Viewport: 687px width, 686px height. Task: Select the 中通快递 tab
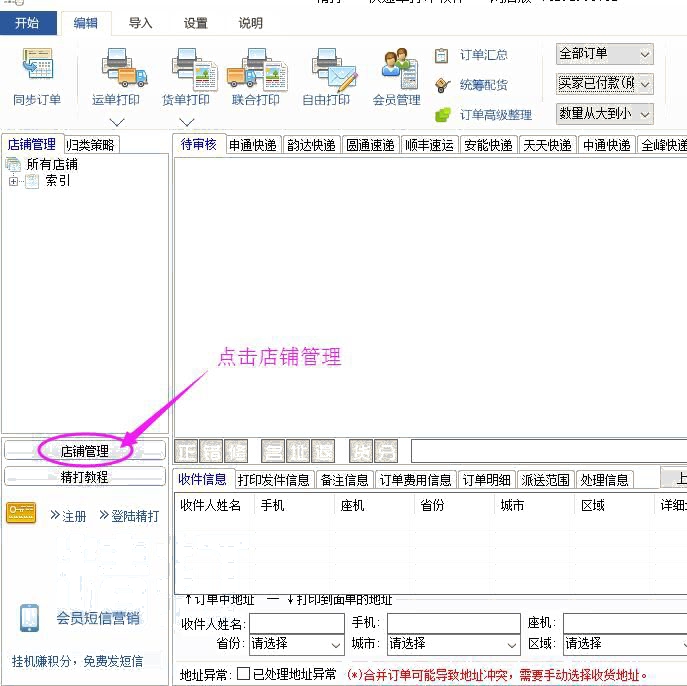click(607, 145)
